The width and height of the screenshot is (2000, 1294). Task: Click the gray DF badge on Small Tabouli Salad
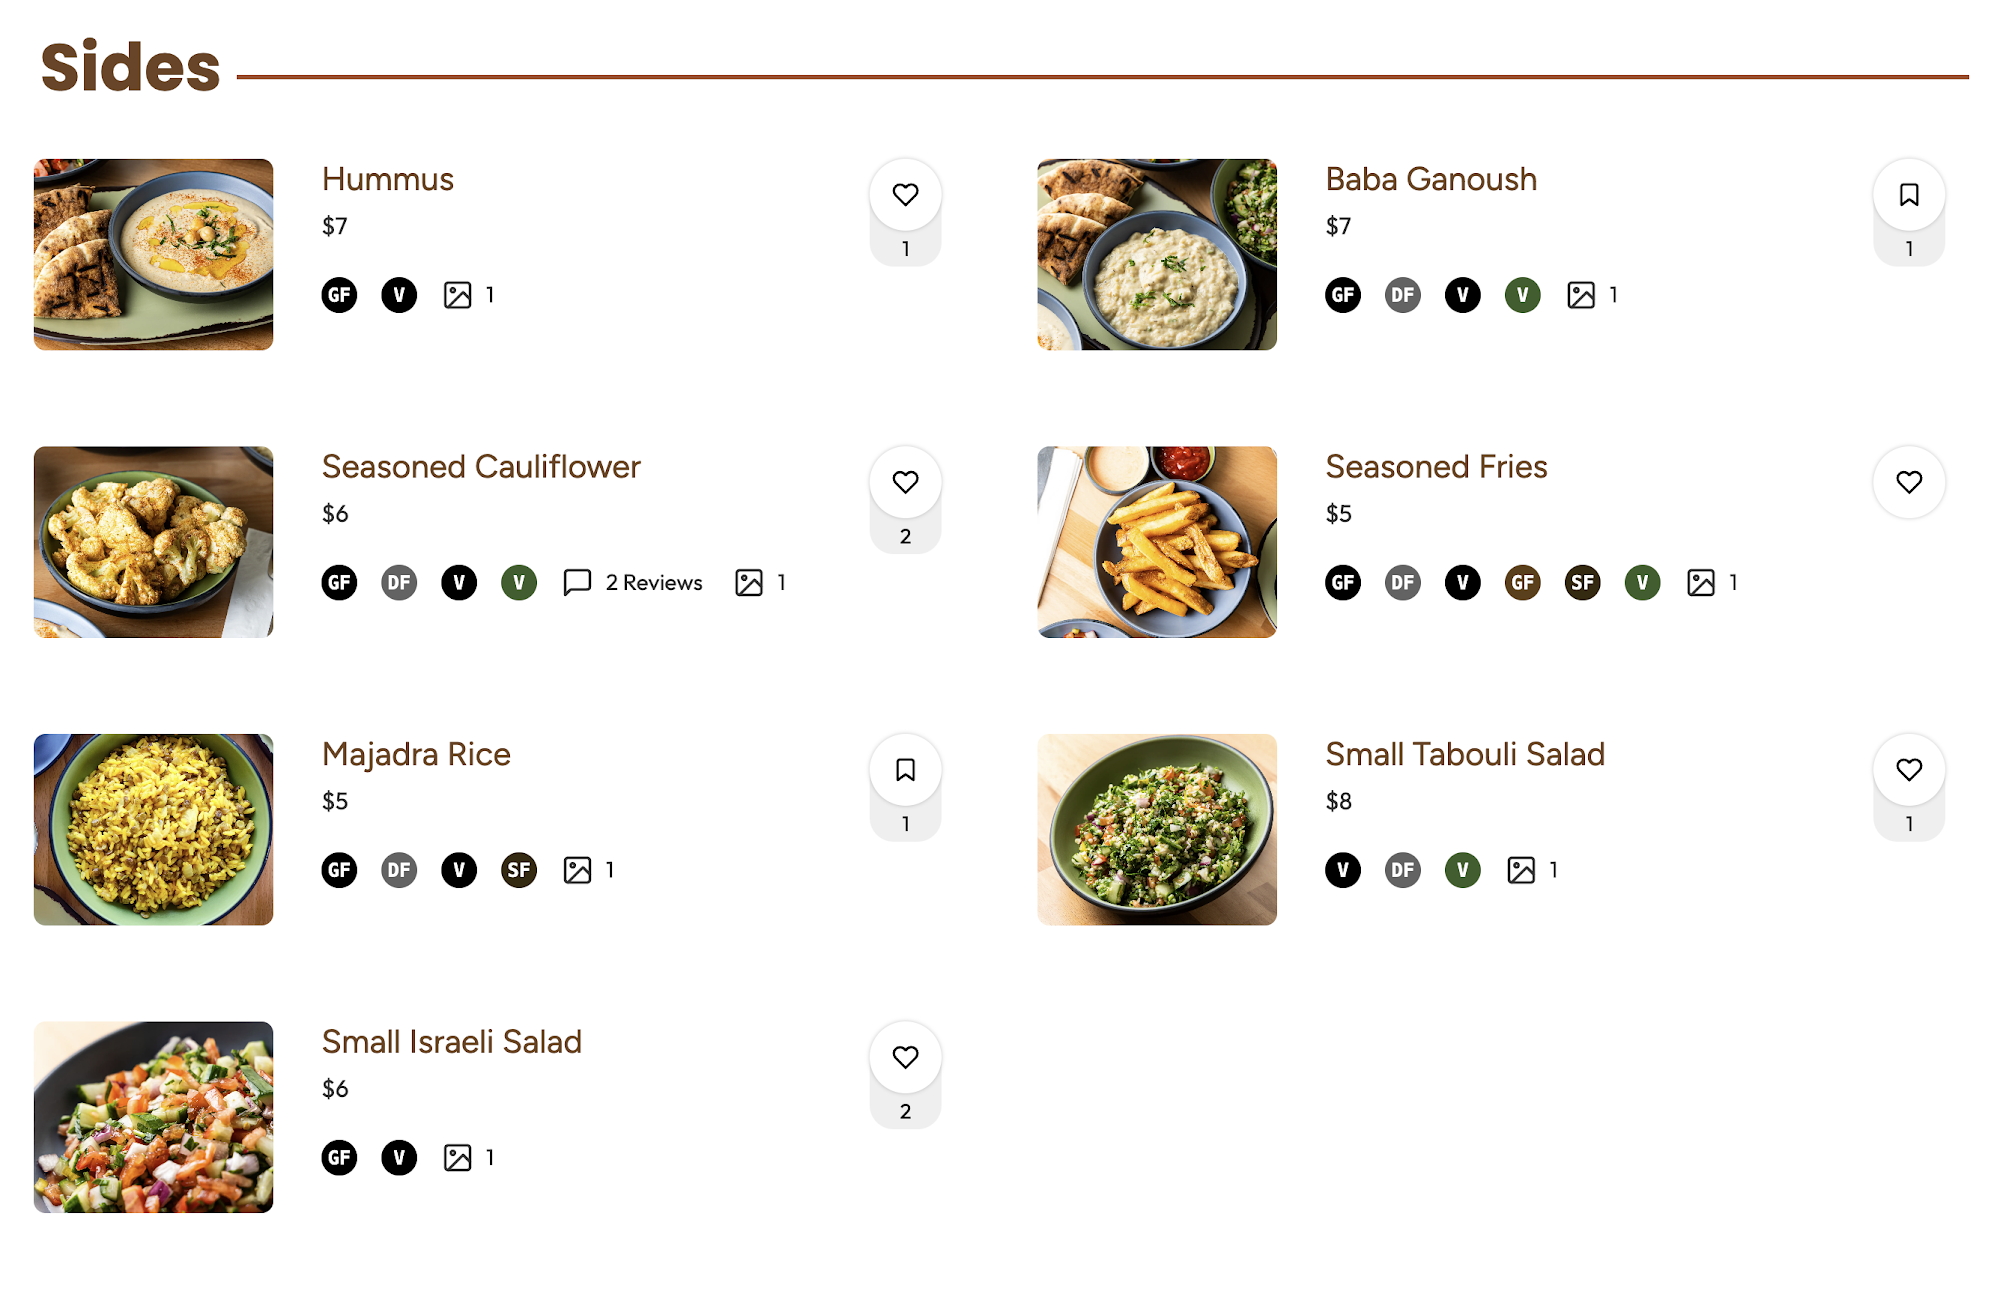tap(1402, 870)
